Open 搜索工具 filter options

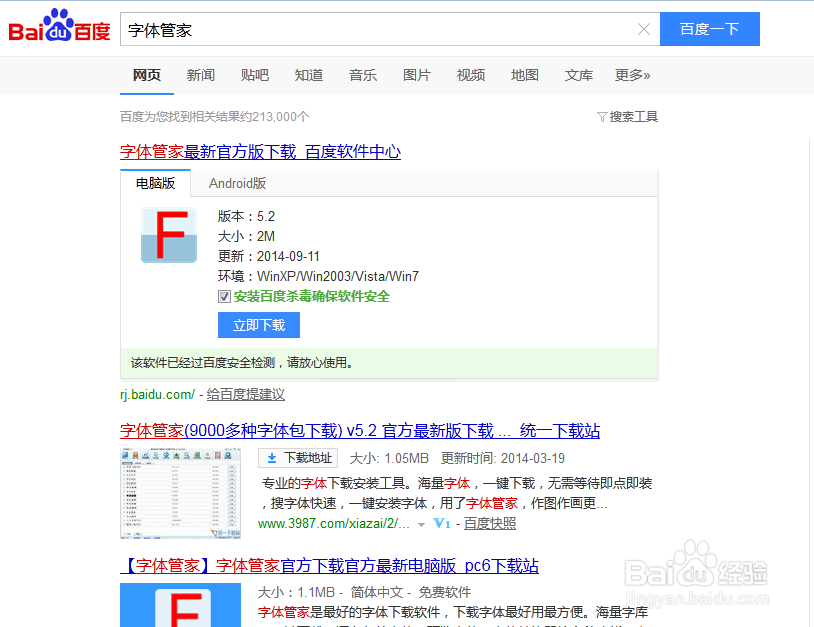627,117
